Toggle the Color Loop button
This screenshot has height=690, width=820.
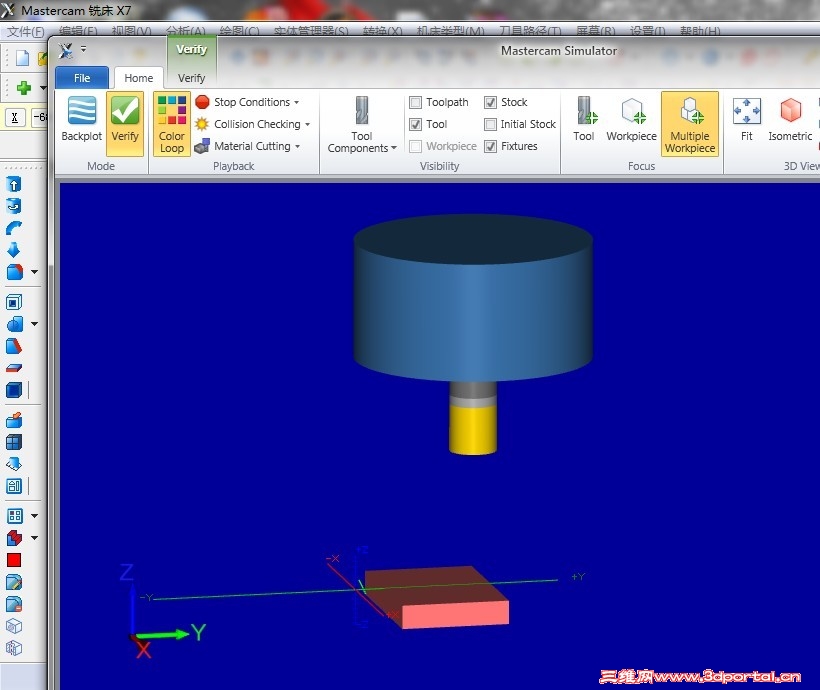click(x=172, y=123)
